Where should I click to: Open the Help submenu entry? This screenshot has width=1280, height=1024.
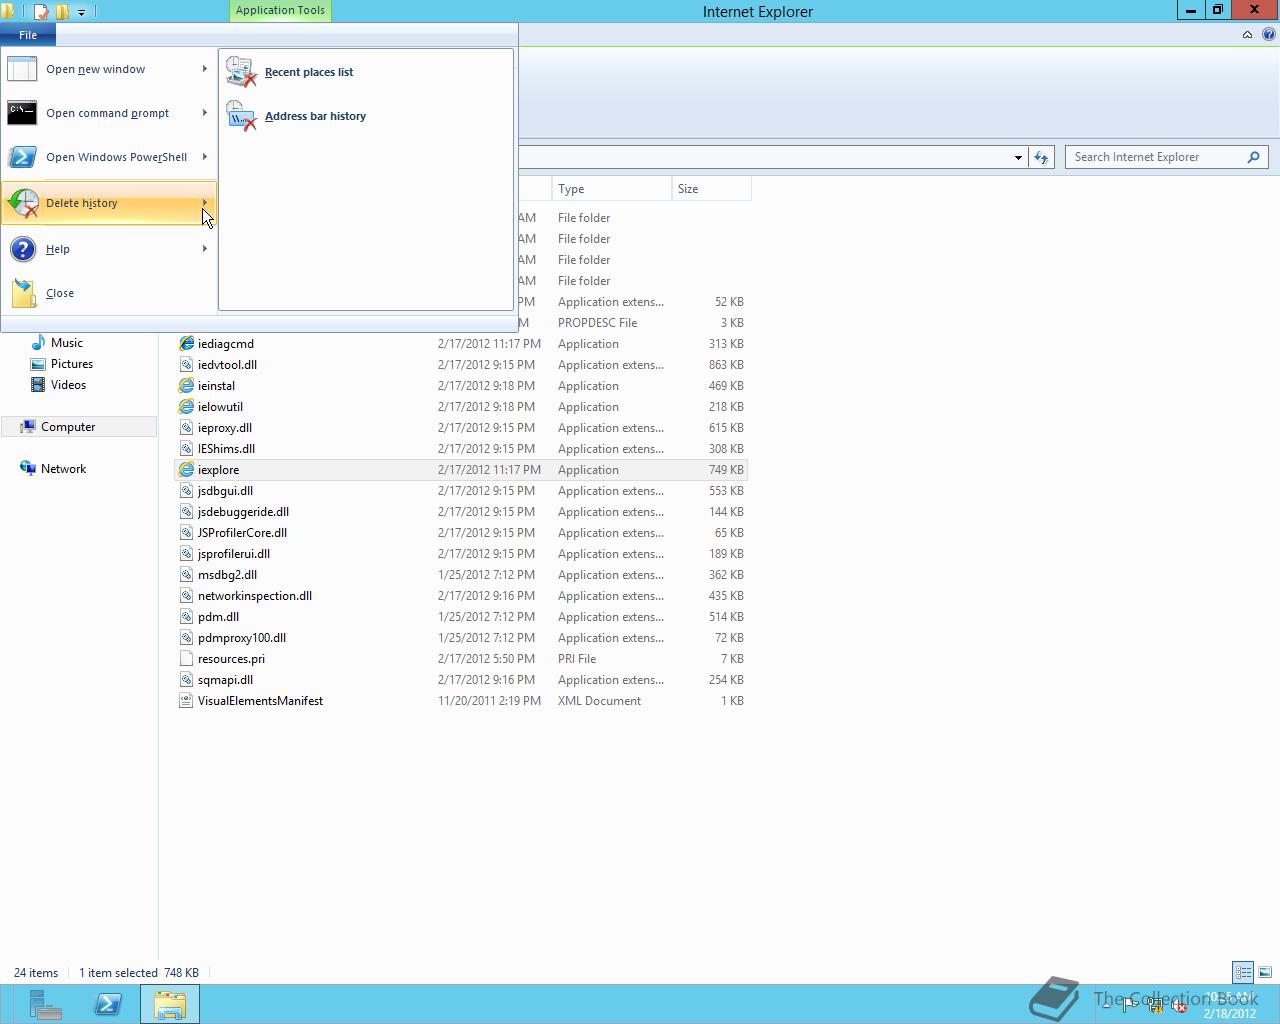108,249
